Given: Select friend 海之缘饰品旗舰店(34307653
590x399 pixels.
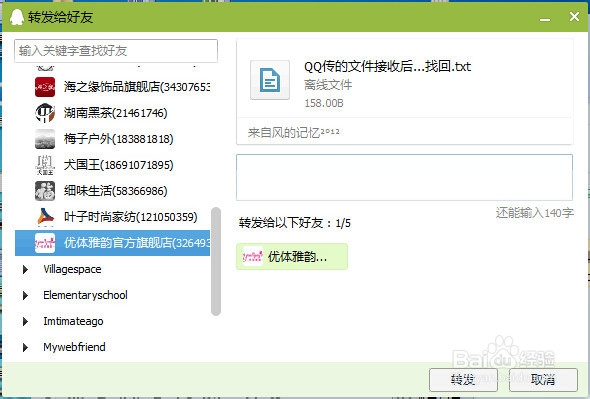Looking at the screenshot, I should [113, 87].
